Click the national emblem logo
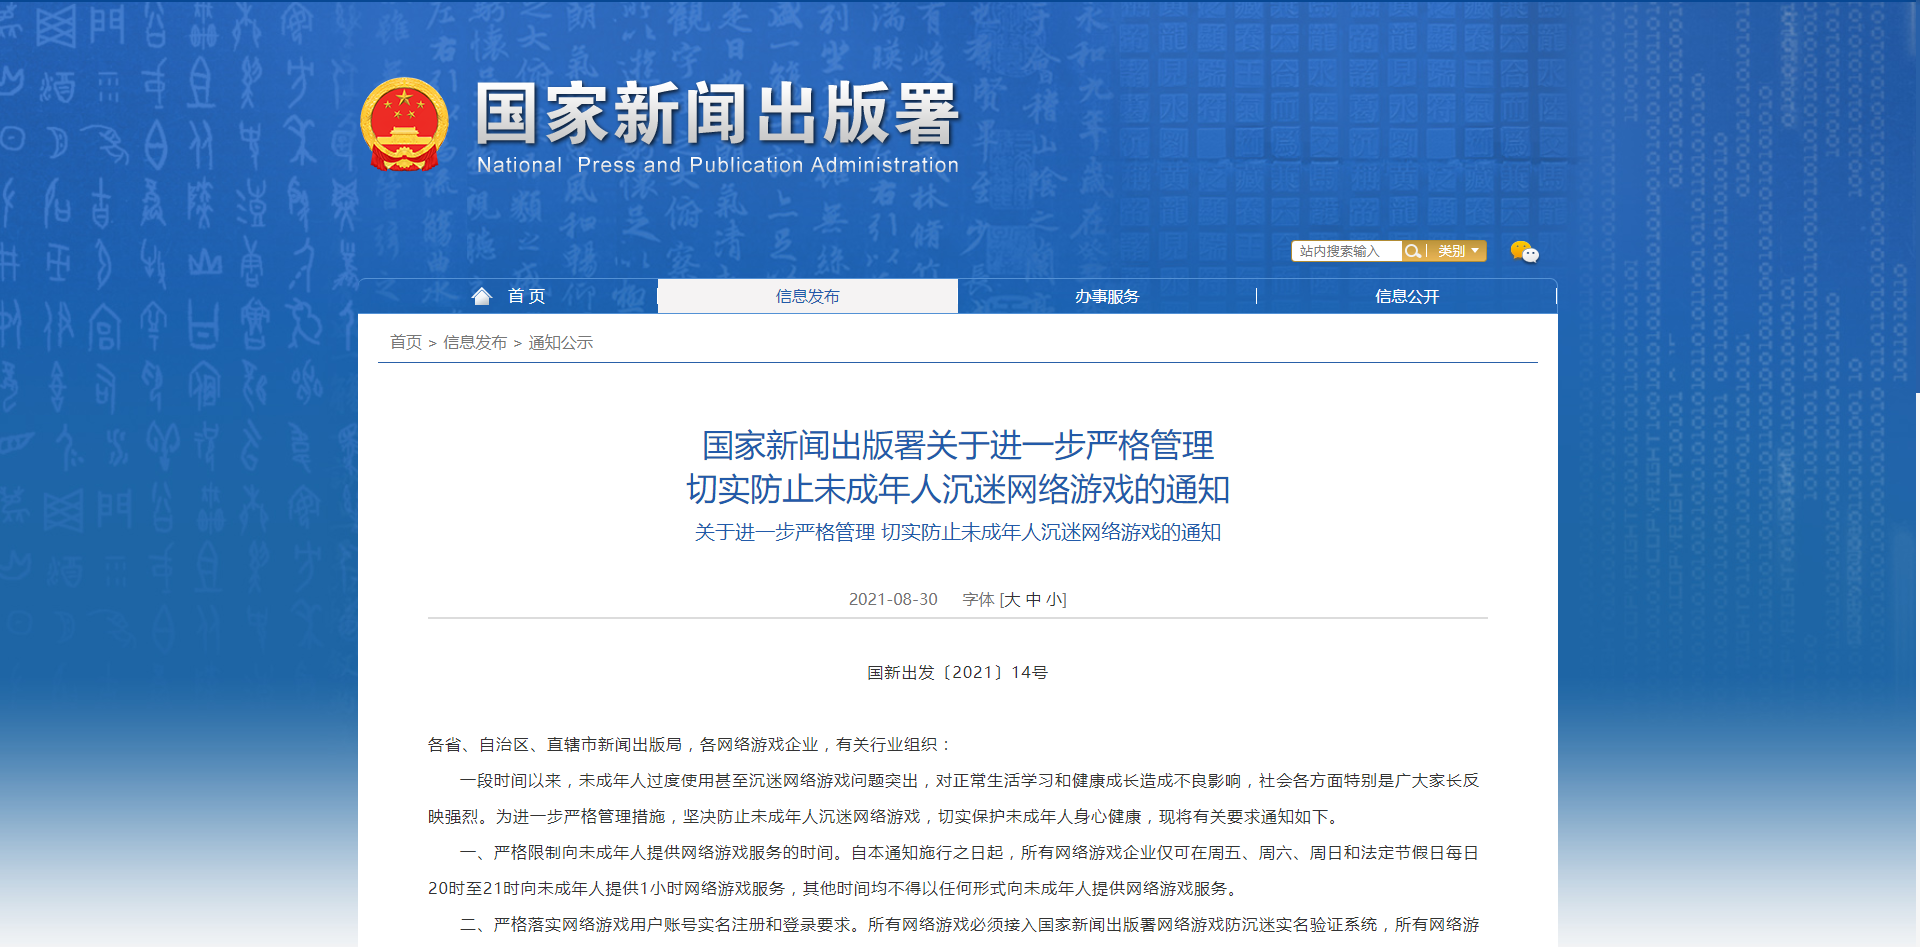This screenshot has width=1920, height=947. coord(404,124)
